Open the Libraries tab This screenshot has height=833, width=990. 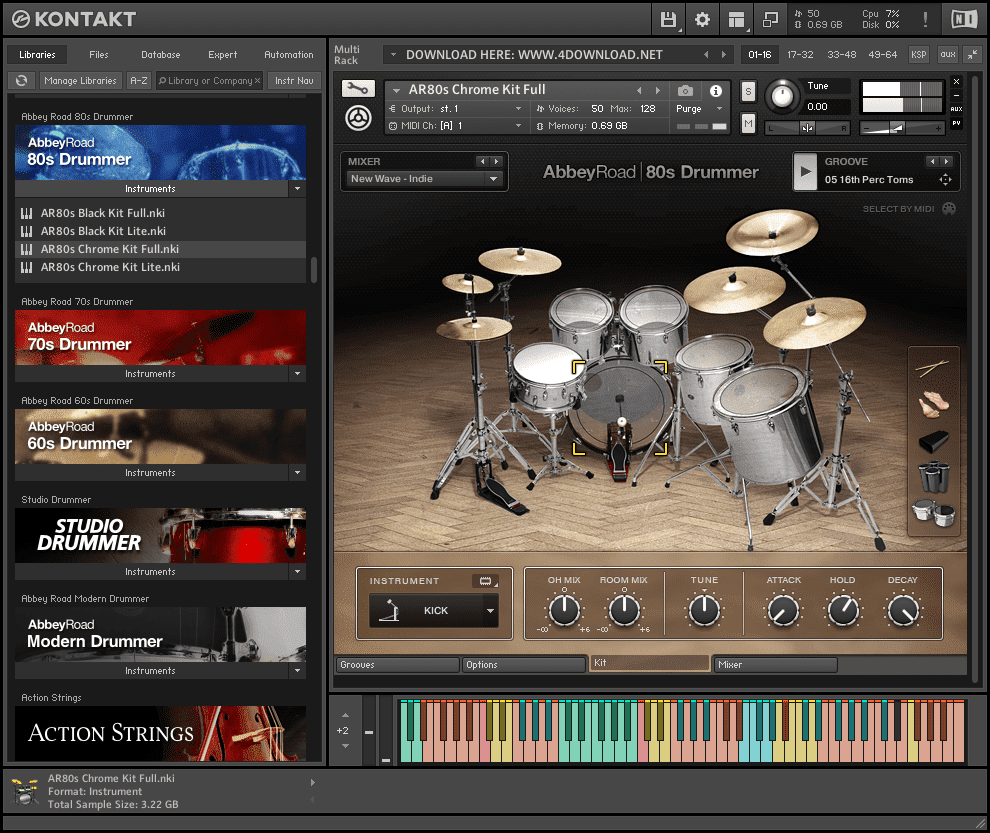pos(37,55)
